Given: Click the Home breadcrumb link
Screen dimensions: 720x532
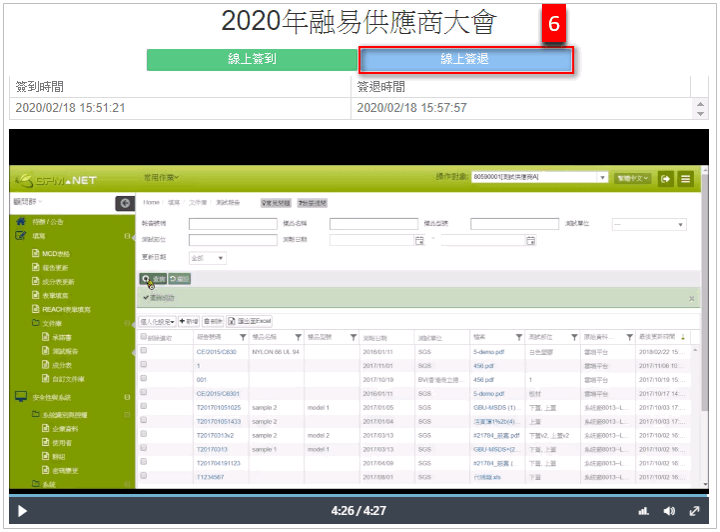Looking at the screenshot, I should click(x=151, y=202).
